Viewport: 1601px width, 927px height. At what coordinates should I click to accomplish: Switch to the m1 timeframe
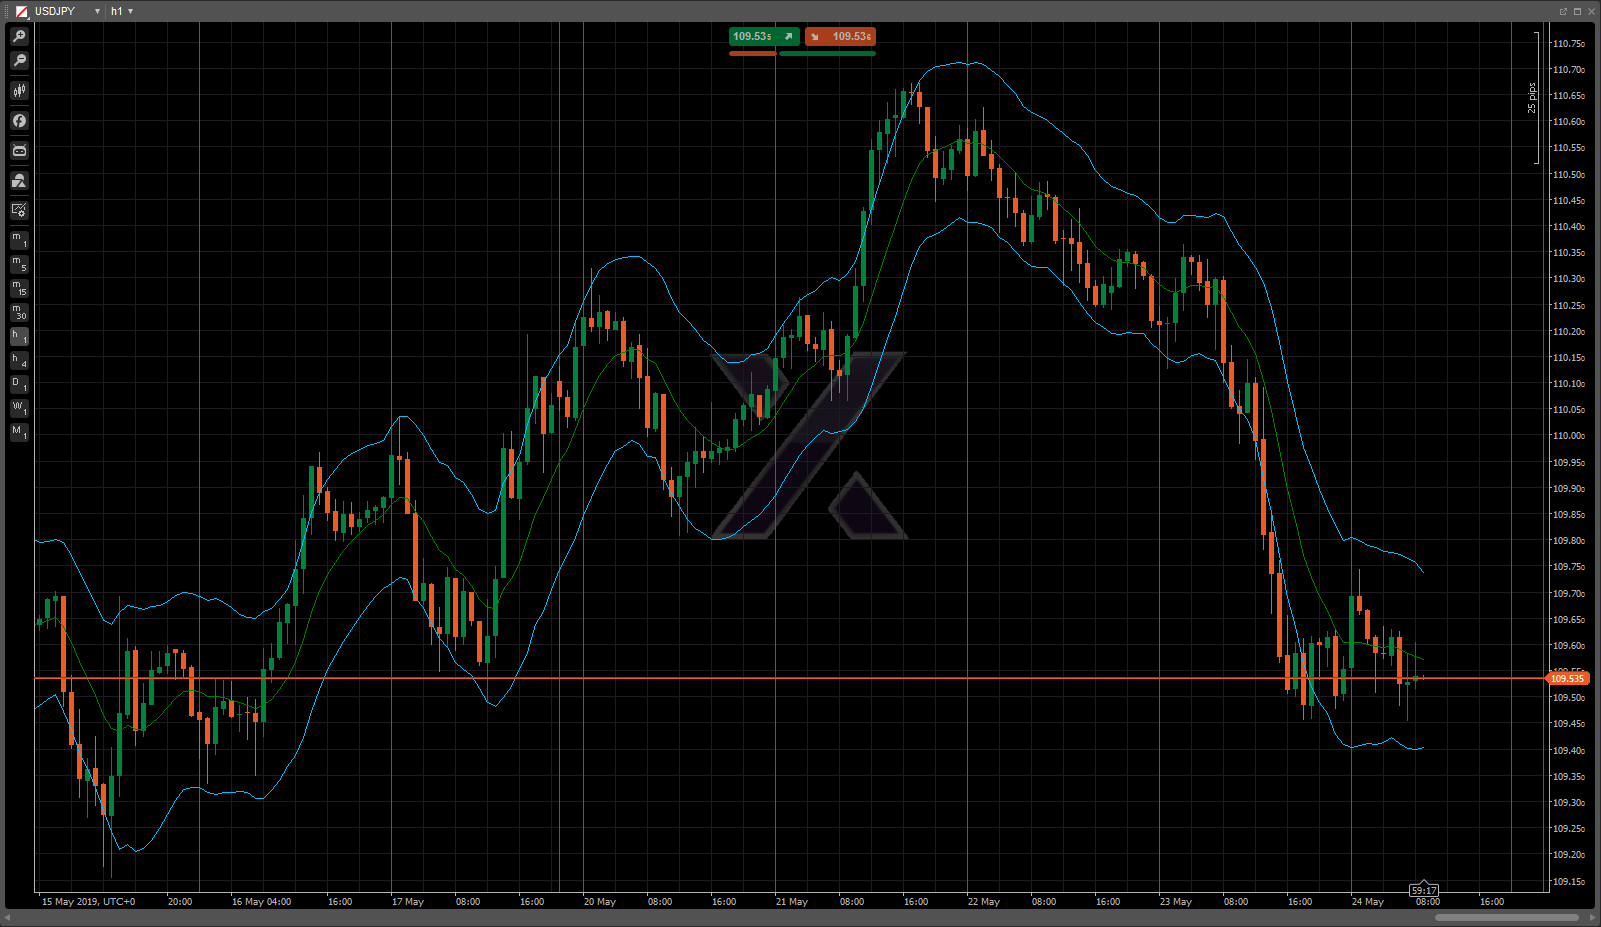19,240
